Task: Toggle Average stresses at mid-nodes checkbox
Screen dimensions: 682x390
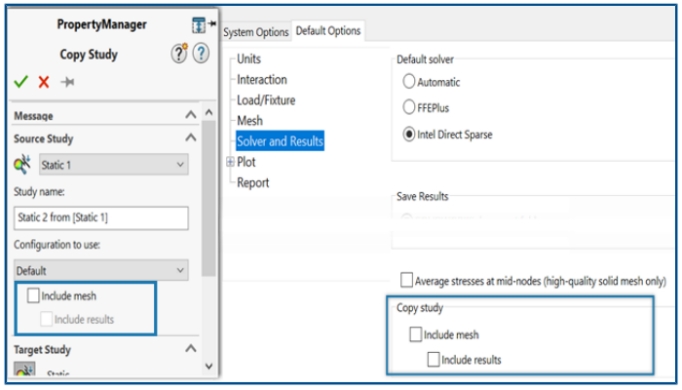Action: point(406,280)
